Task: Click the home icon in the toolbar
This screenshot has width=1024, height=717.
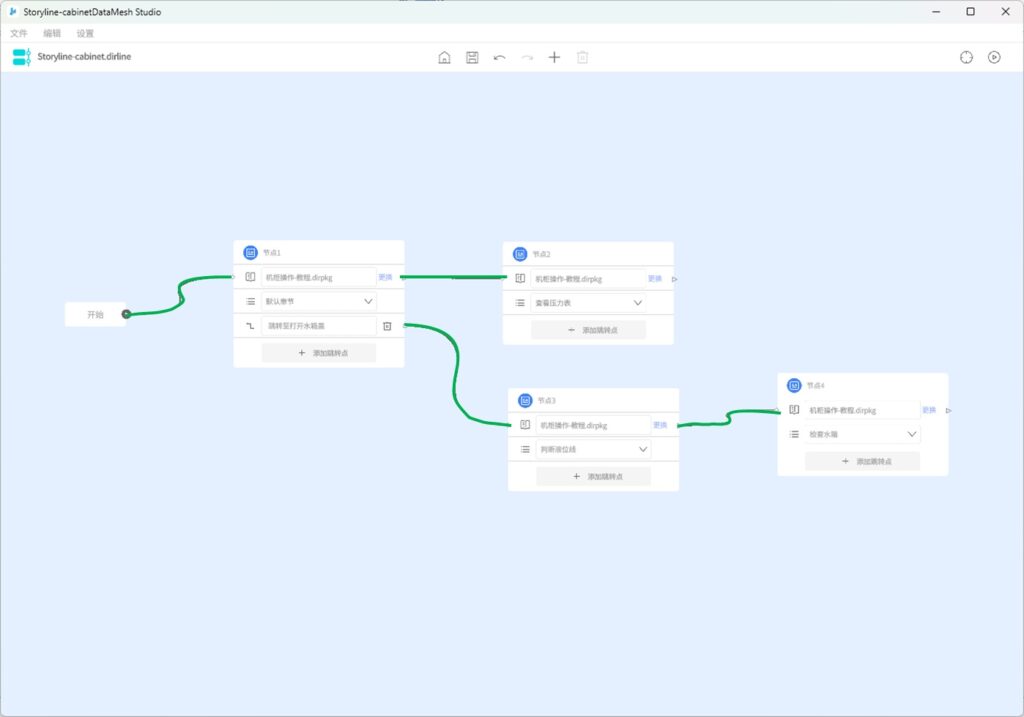Action: tap(444, 57)
